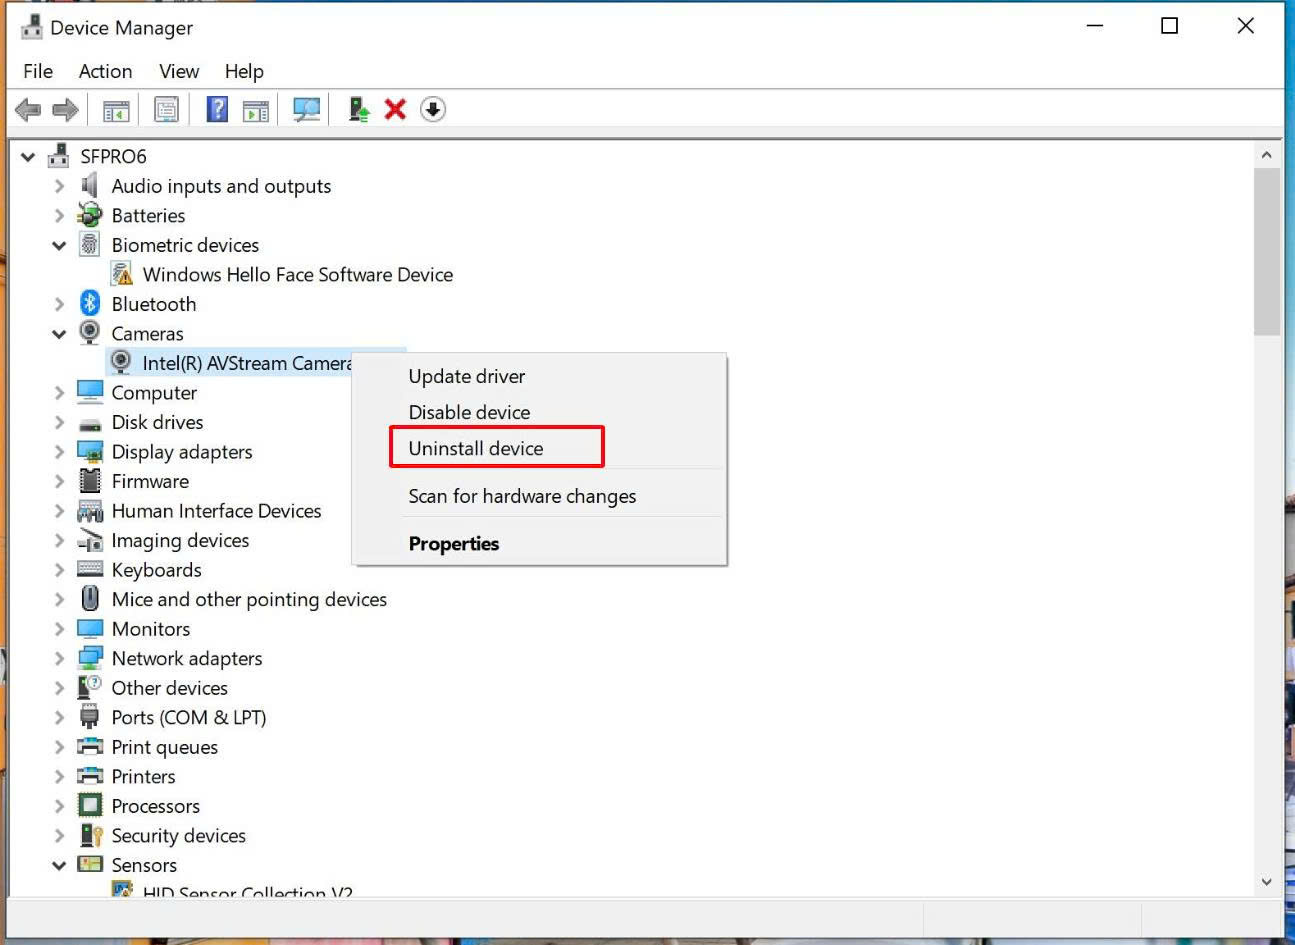
Task: Click the Firmware chip icon
Action: pos(90,481)
